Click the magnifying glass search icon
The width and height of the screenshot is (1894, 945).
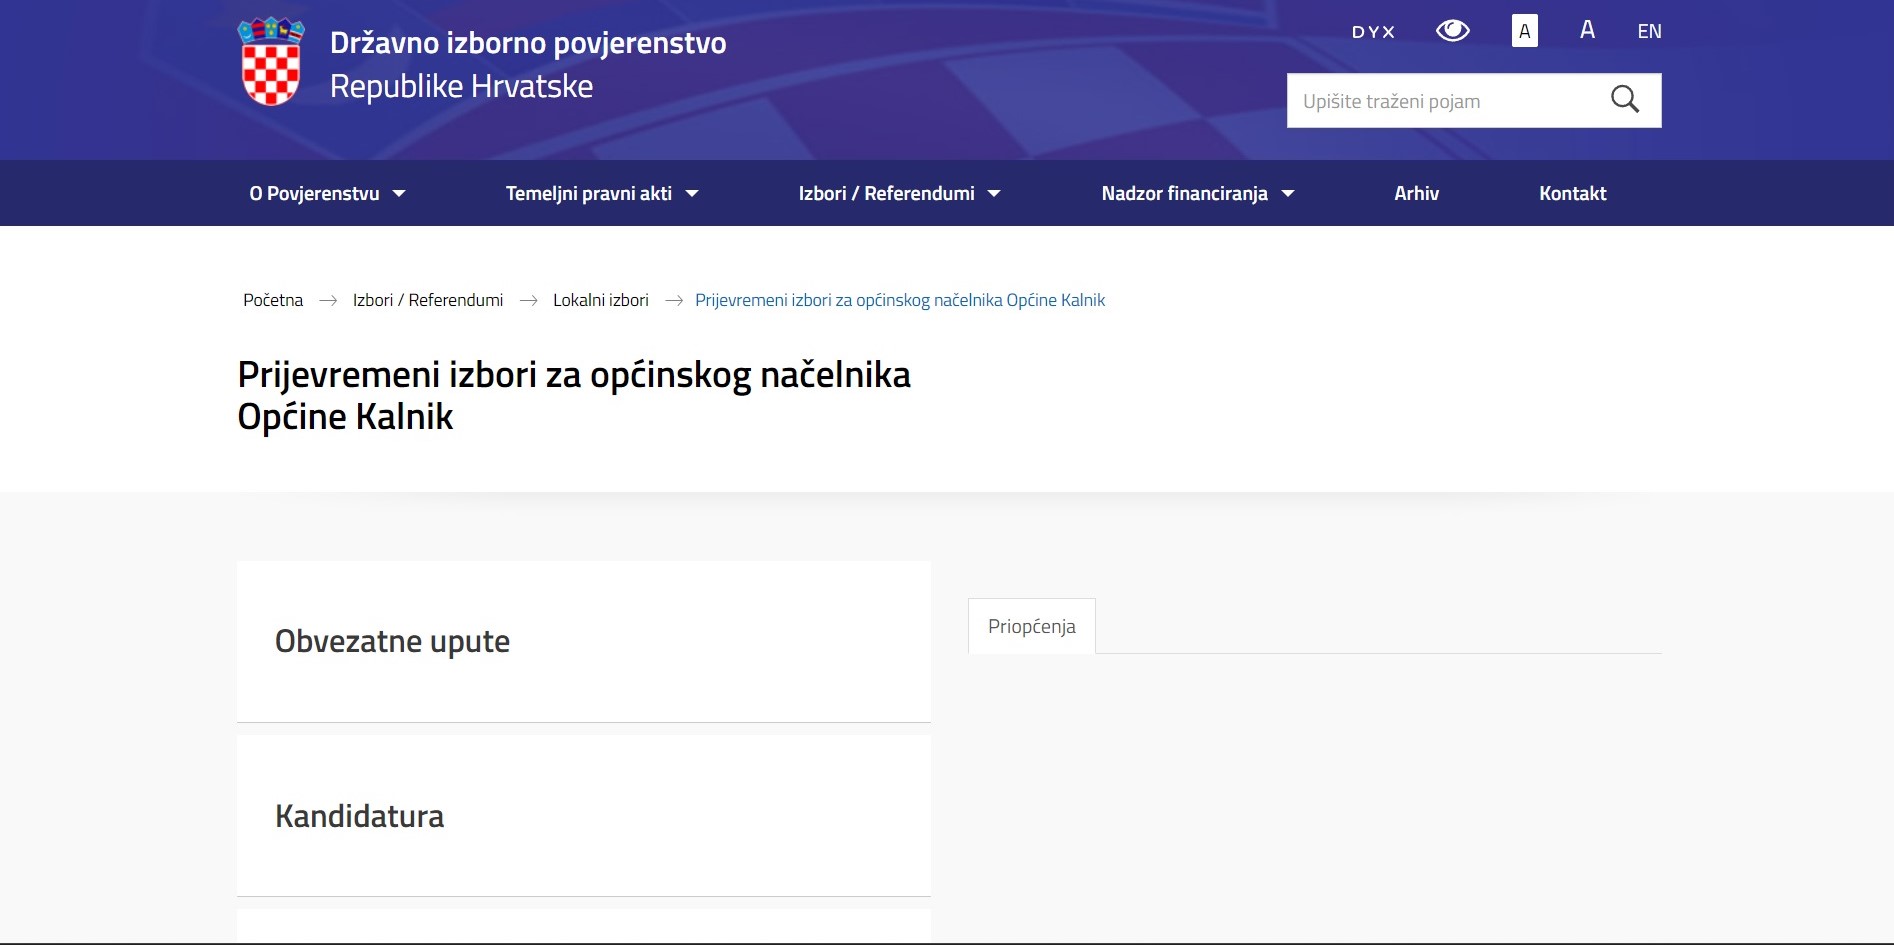[1624, 100]
